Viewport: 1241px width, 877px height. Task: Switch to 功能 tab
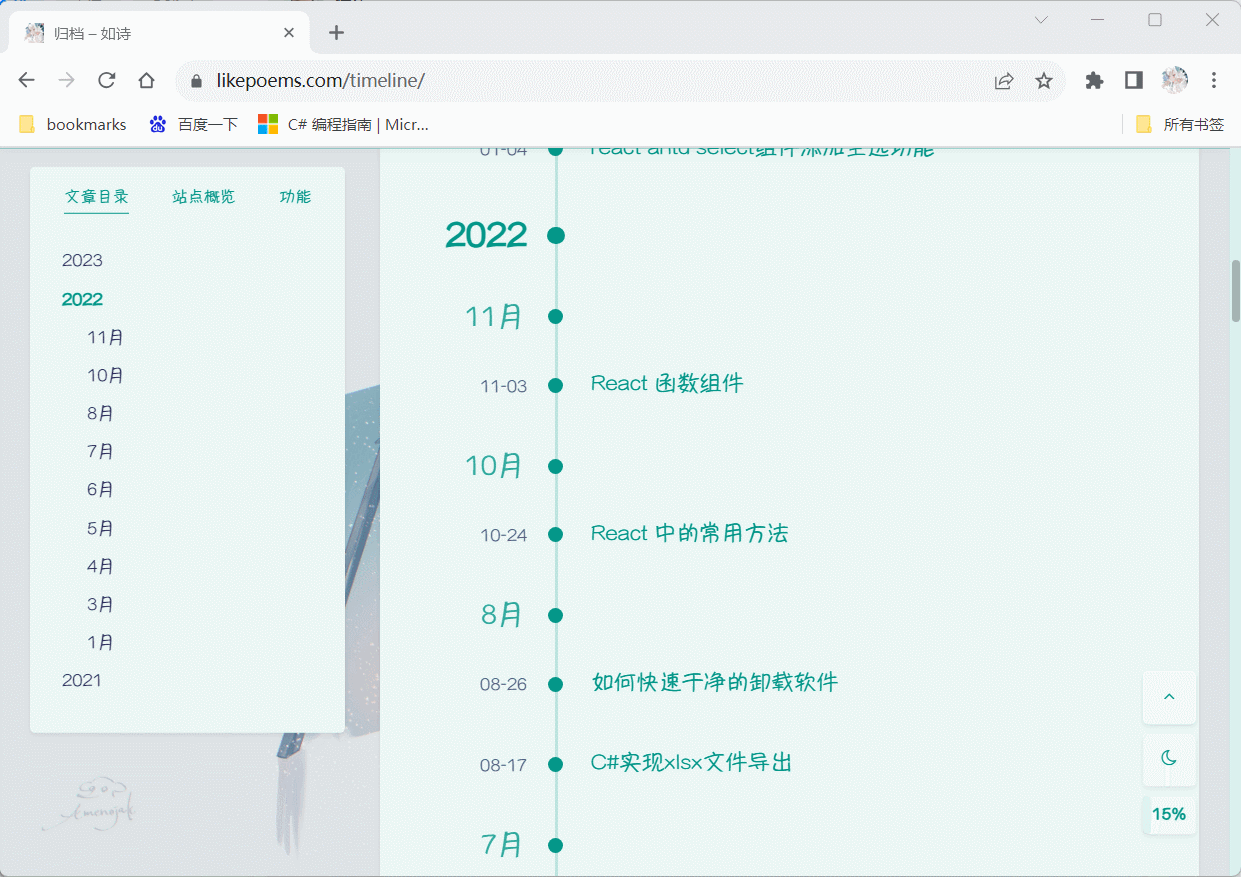coord(295,197)
